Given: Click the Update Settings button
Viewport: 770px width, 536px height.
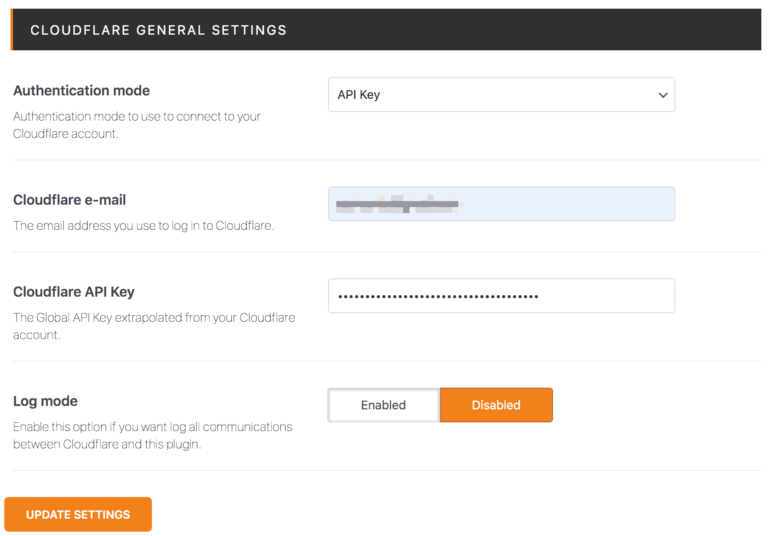Looking at the screenshot, I should coord(78,514).
